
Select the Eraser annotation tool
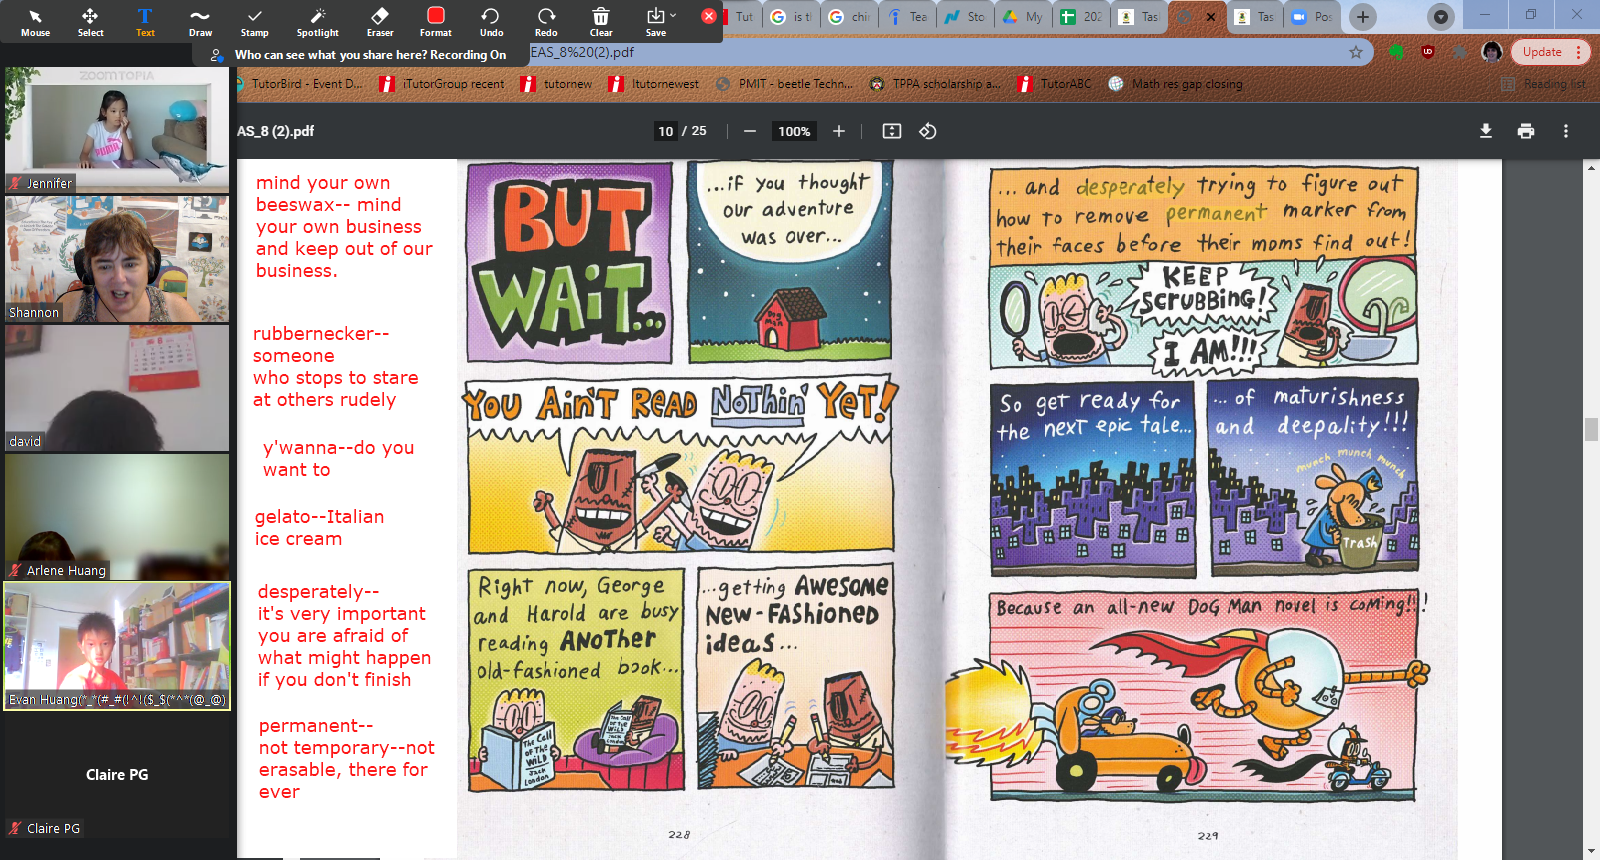[380, 22]
